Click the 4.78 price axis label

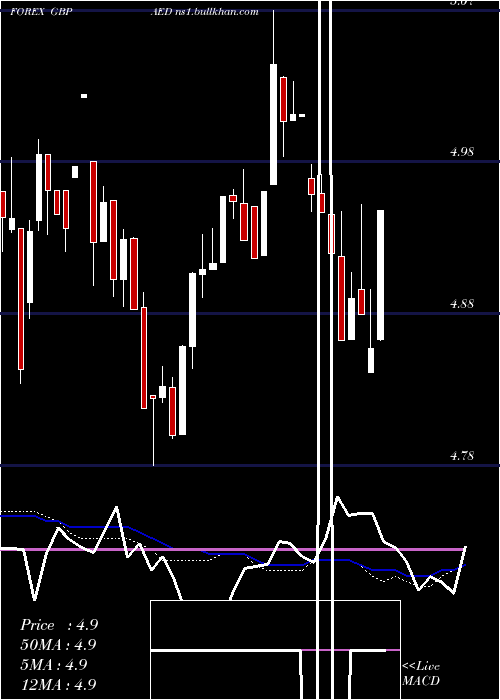462,456
